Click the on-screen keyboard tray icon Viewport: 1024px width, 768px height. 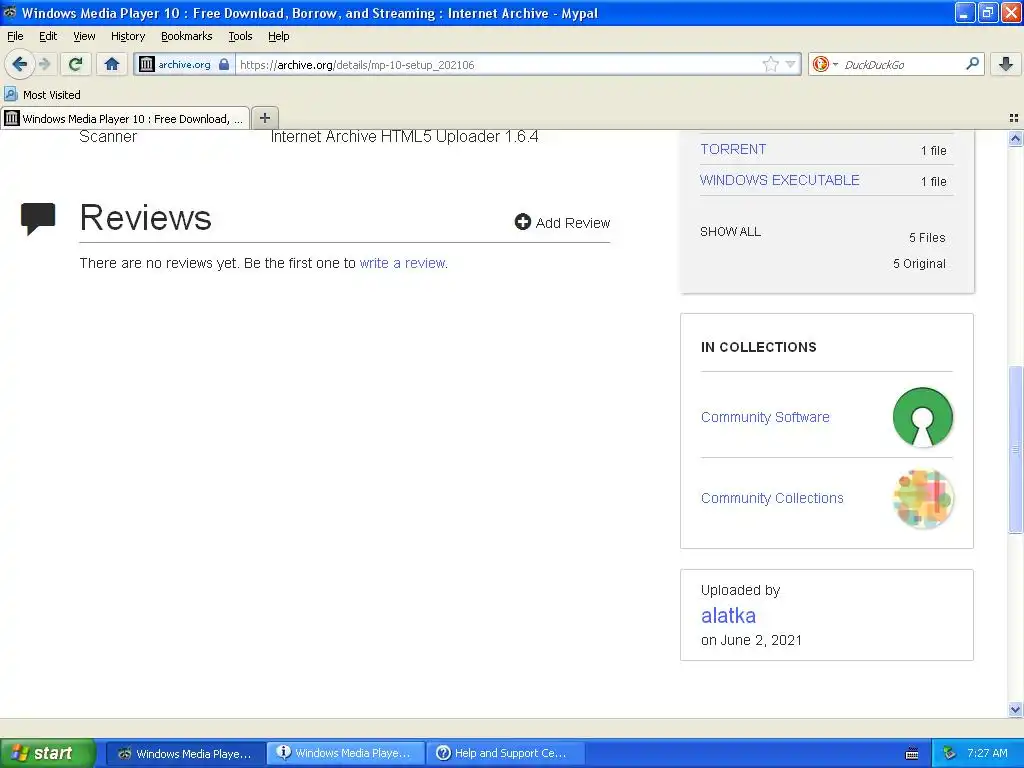coord(912,754)
